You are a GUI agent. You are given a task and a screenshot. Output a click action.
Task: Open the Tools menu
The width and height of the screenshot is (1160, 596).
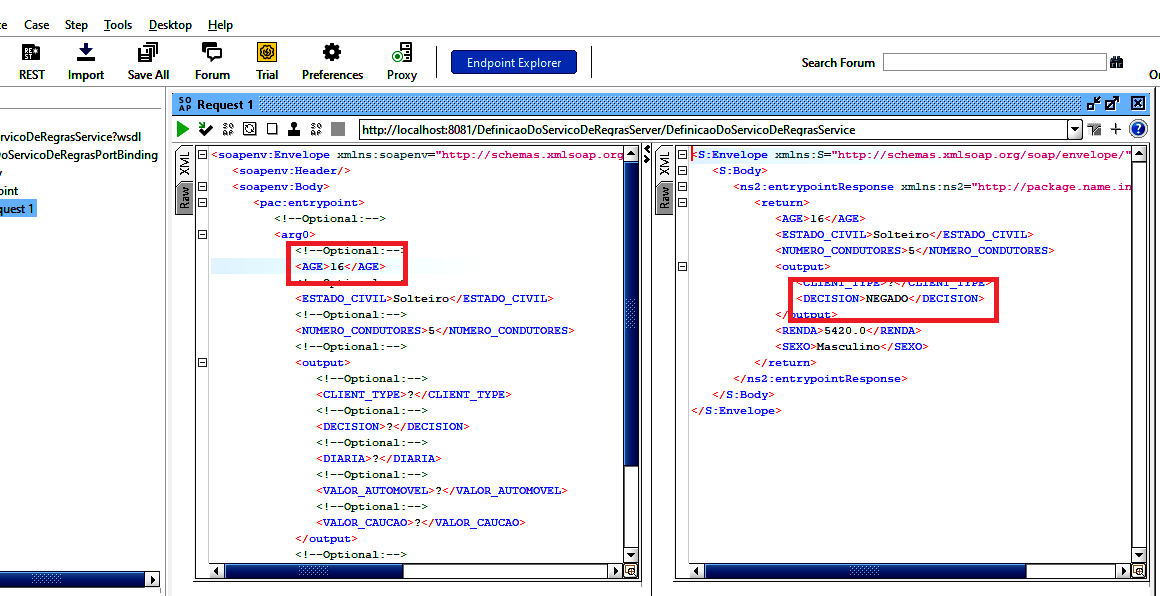point(118,24)
